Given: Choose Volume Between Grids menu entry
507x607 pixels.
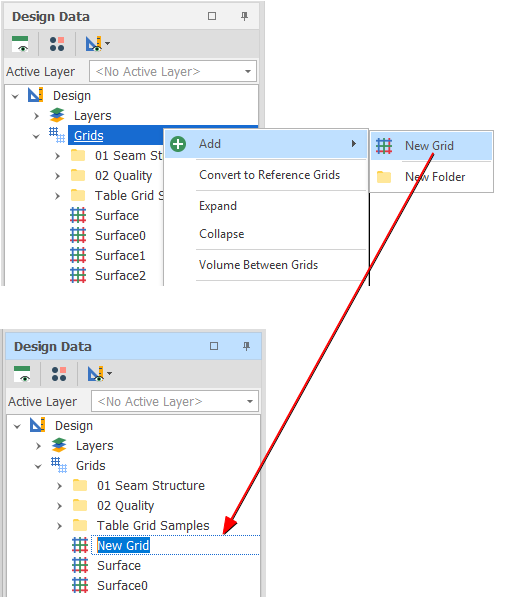Looking at the screenshot, I should [259, 265].
